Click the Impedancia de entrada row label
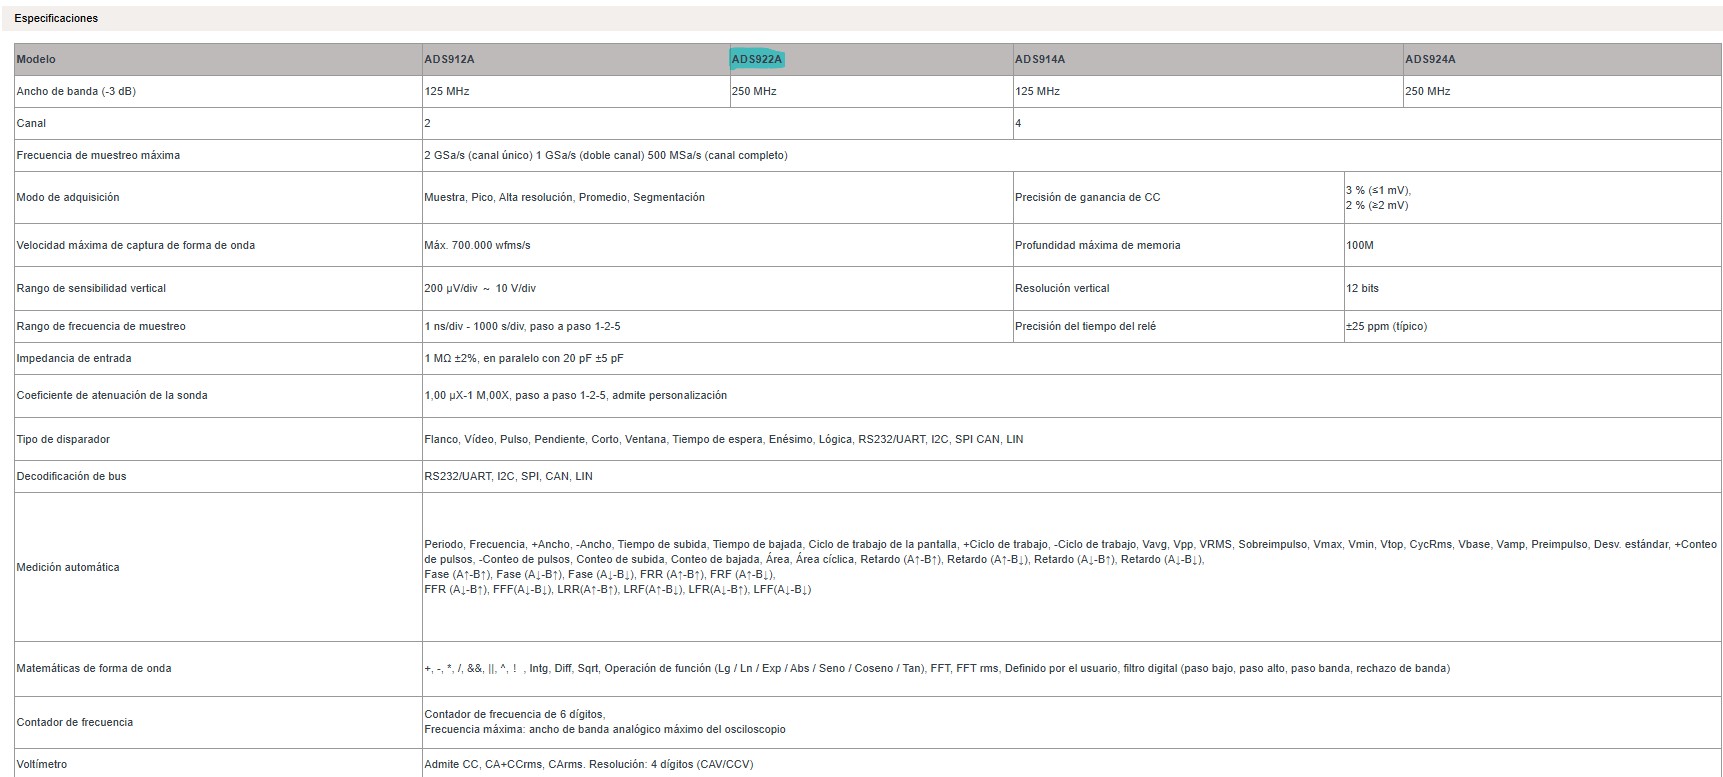 click(x=74, y=358)
